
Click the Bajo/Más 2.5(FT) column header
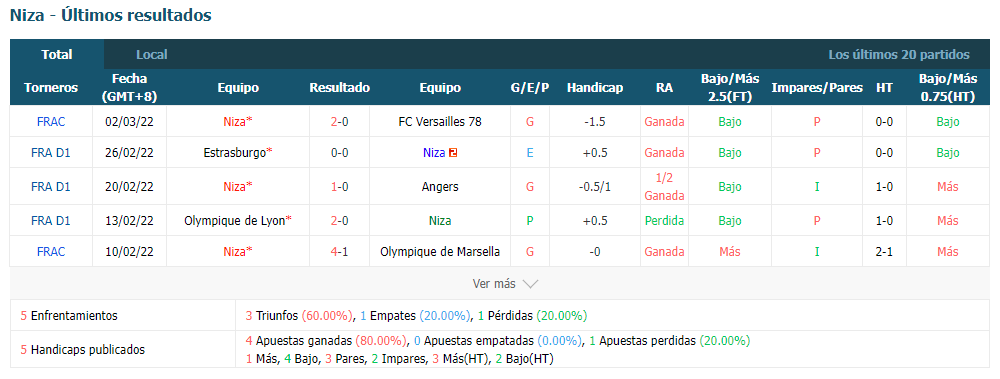pos(730,88)
